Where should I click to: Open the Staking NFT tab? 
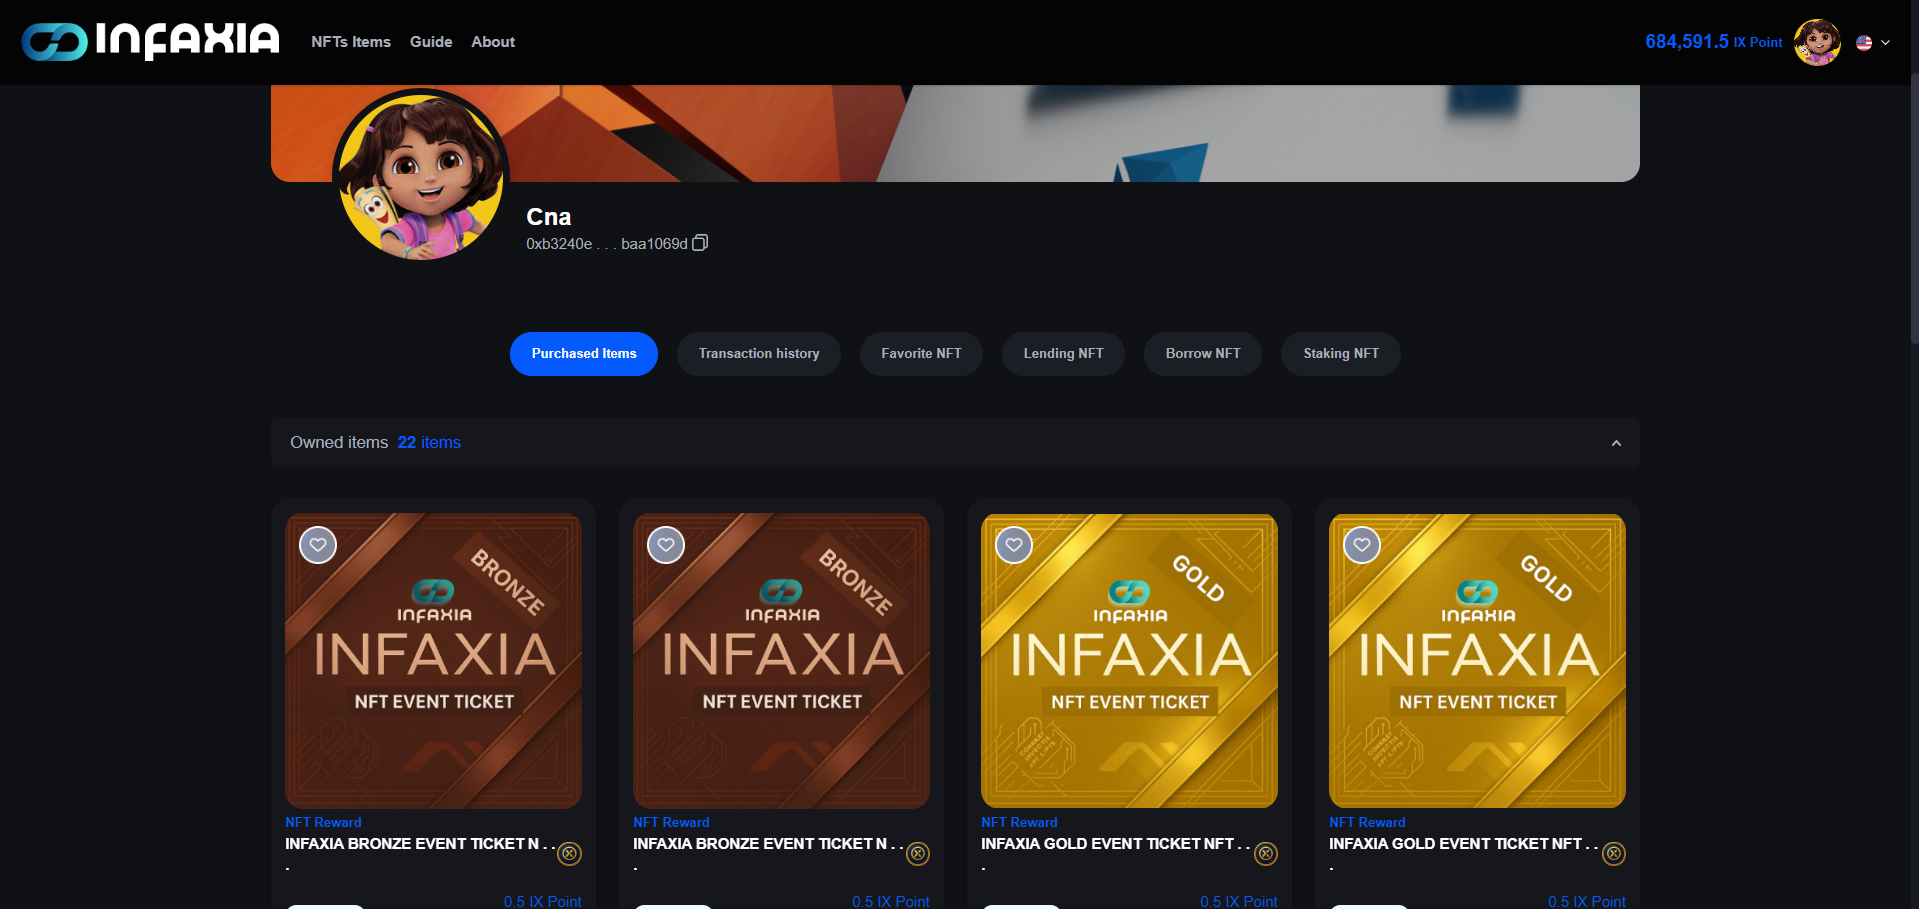click(x=1341, y=354)
